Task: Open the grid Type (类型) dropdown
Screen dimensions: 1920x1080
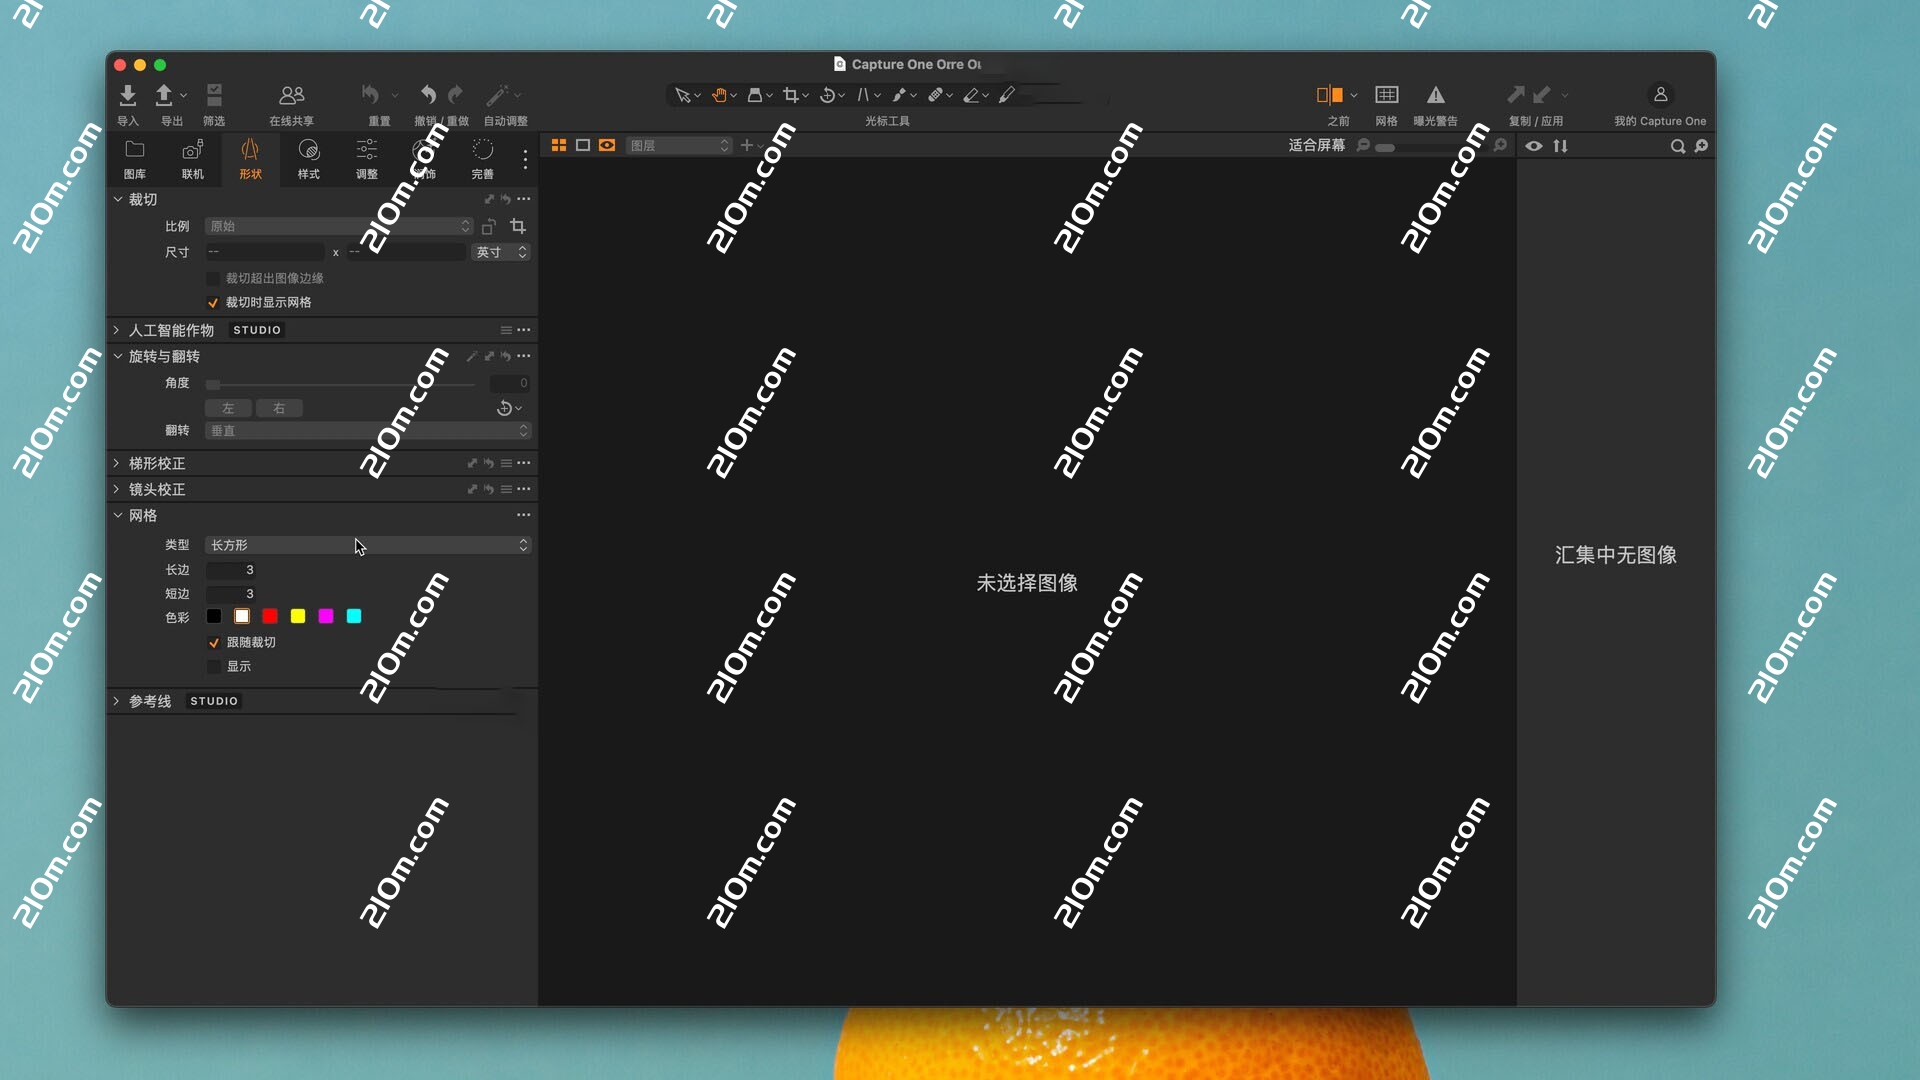Action: (368, 545)
